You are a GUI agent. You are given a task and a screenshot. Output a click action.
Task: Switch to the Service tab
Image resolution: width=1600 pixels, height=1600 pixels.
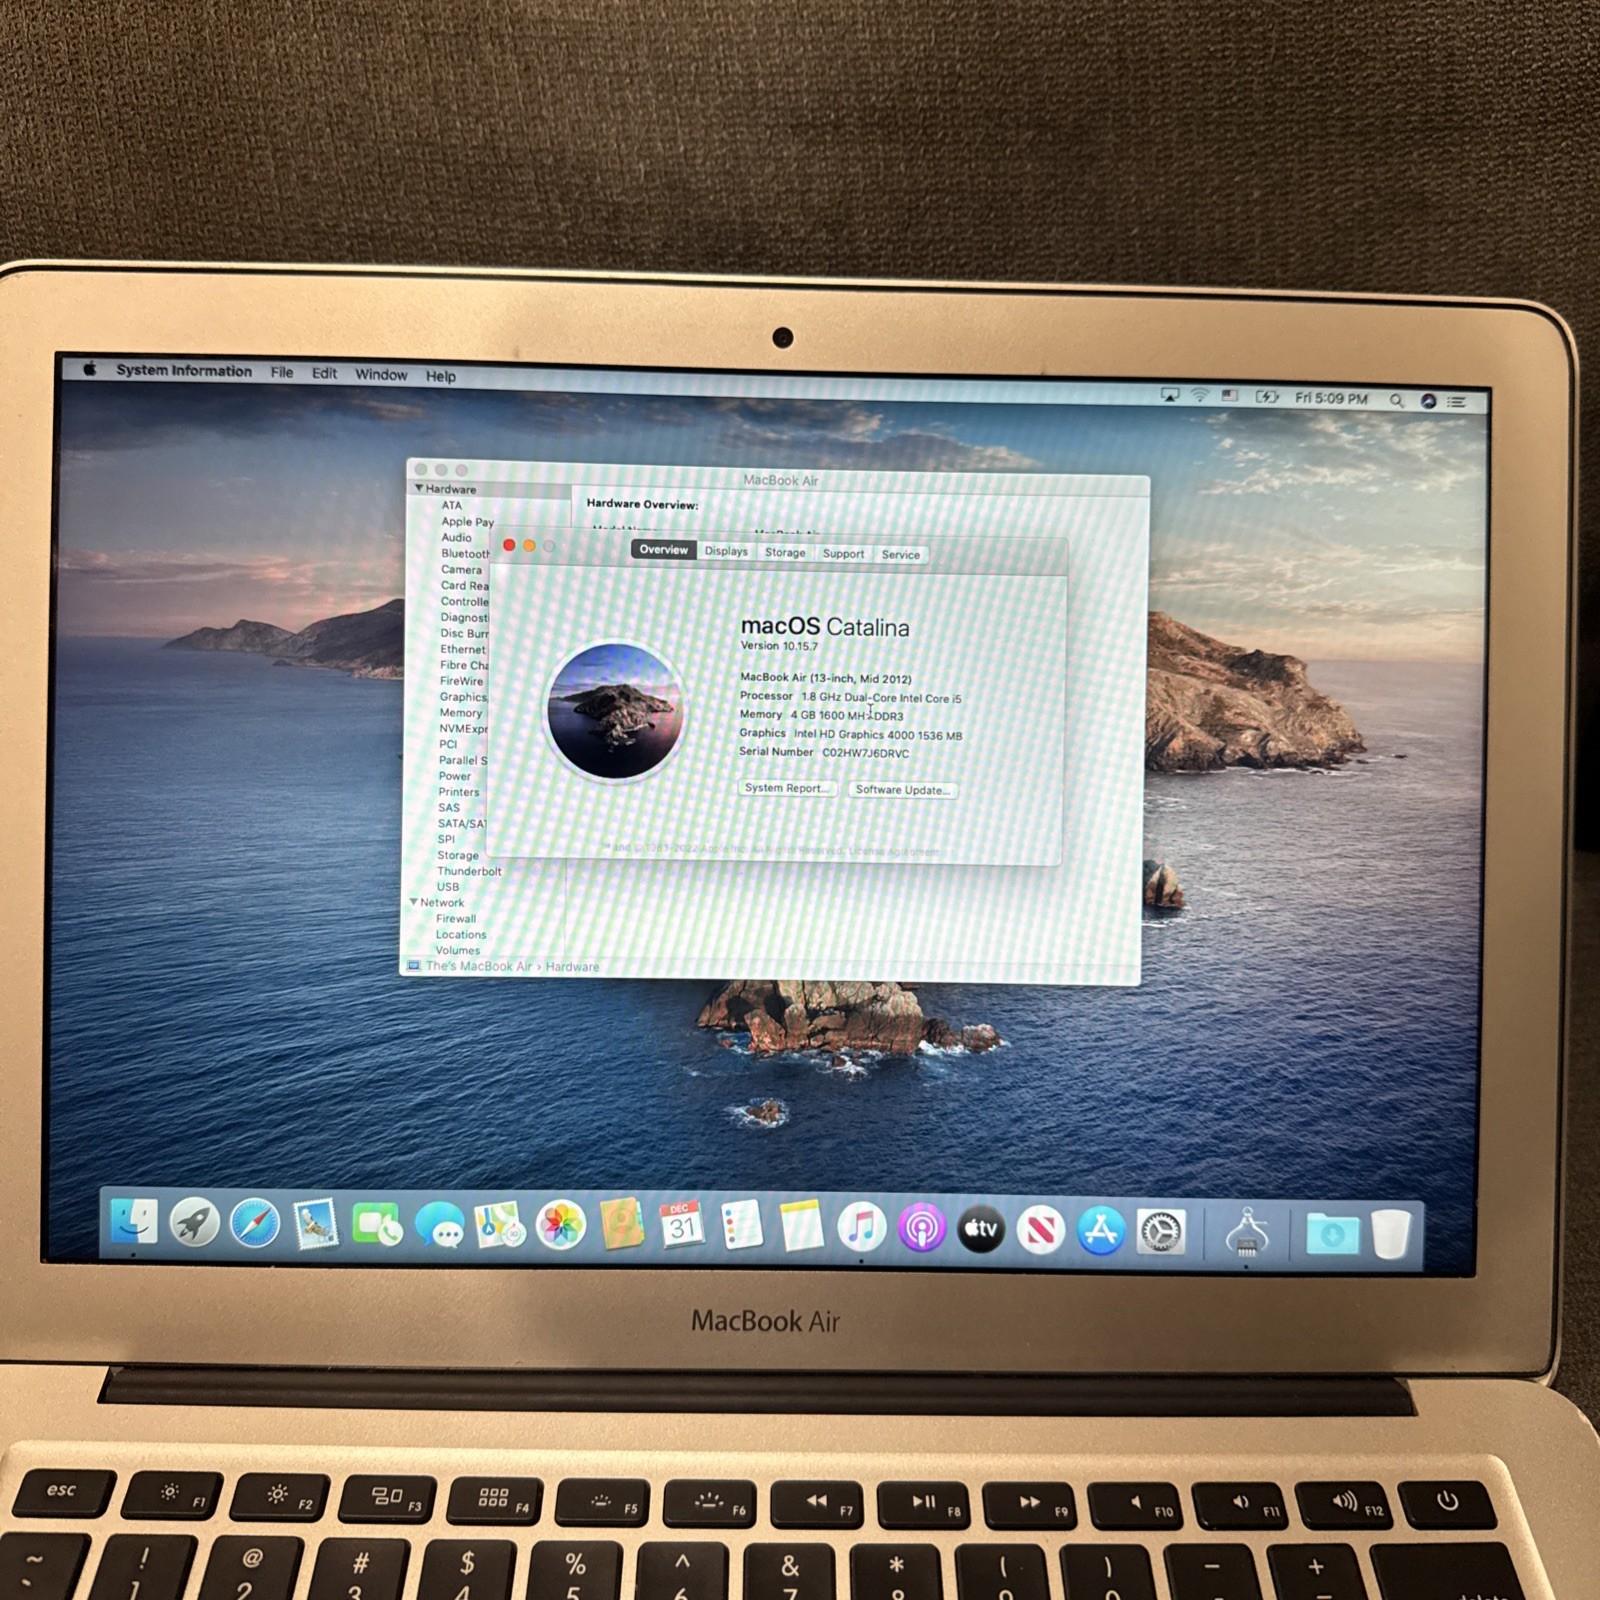coord(901,554)
